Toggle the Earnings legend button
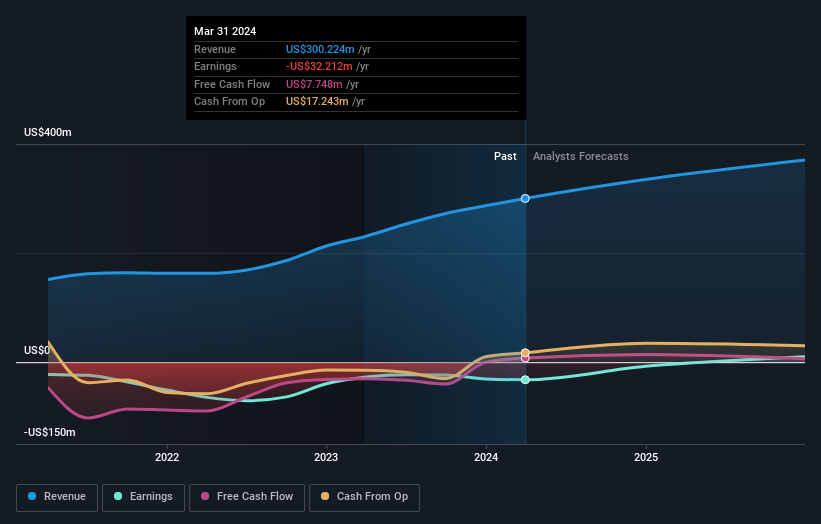821x524 pixels. coord(143,497)
